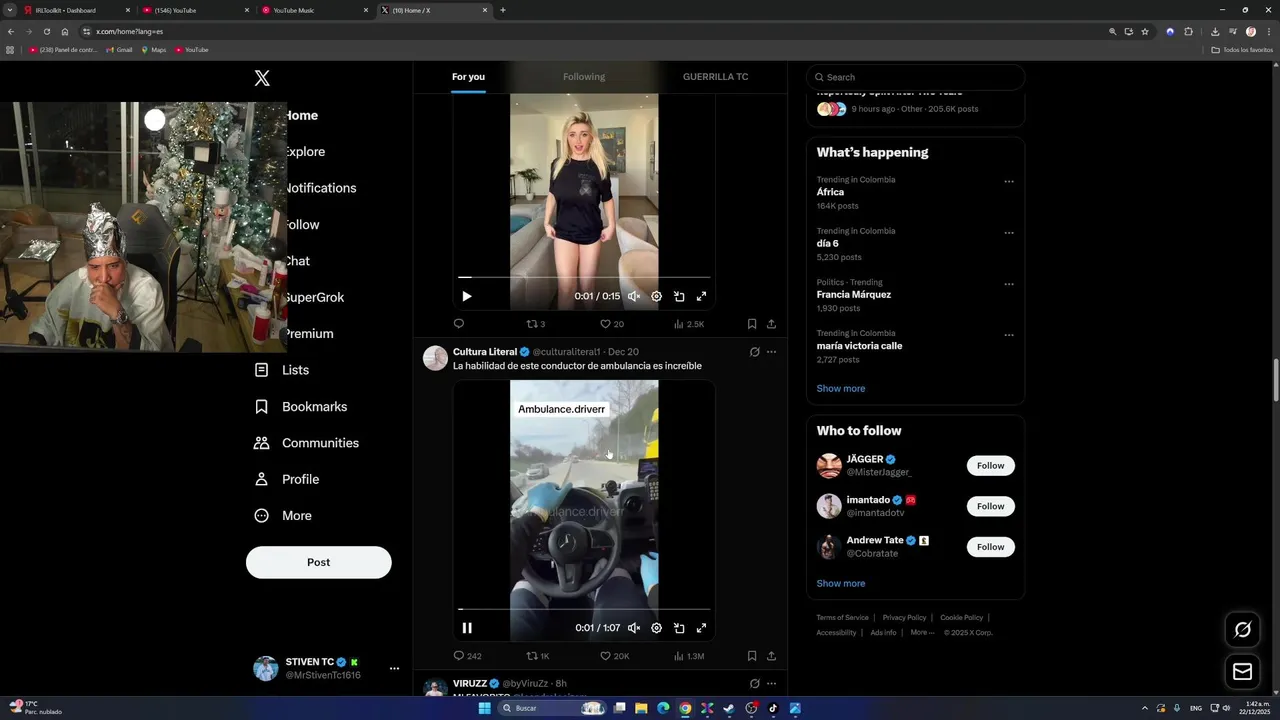This screenshot has height=720, width=1280.
Task: Open options for Francia Márquez trend
Action: click(1009, 284)
